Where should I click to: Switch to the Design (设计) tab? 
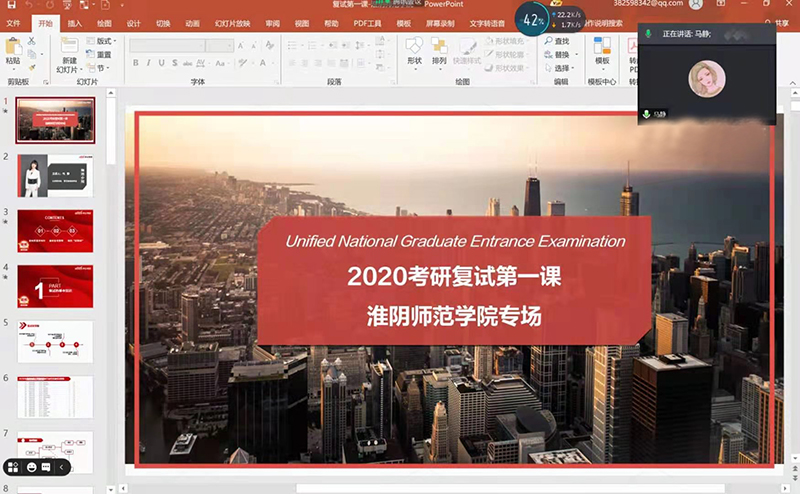click(134, 23)
